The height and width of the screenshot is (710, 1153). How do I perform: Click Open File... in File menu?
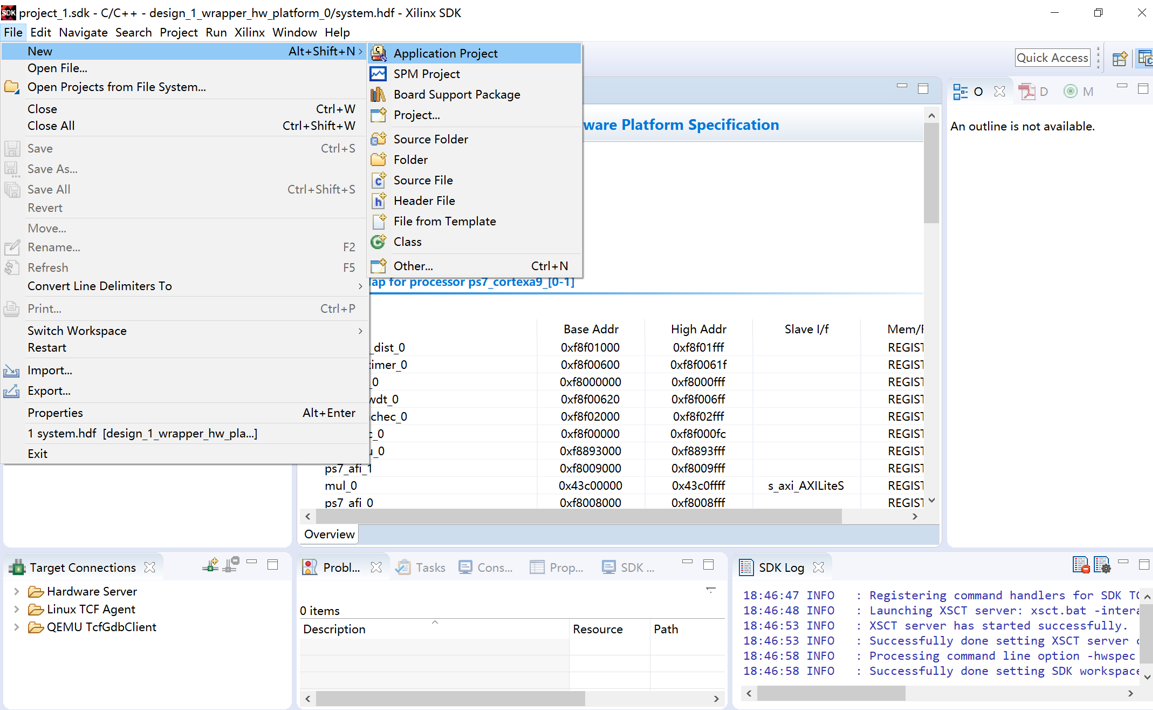(184, 68)
